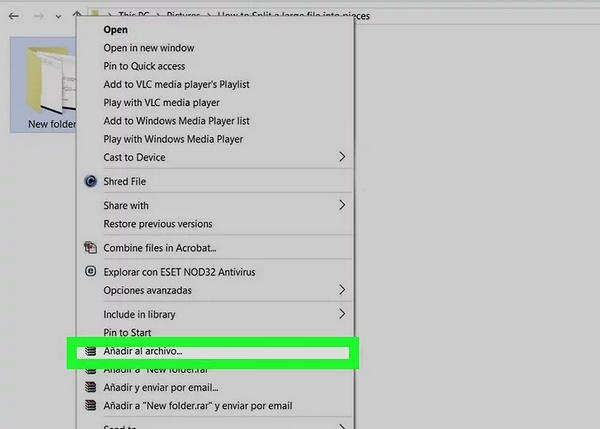Screen dimensions: 600x429
Task: Expand the Cast to Device submenu arrow
Action: point(342,157)
